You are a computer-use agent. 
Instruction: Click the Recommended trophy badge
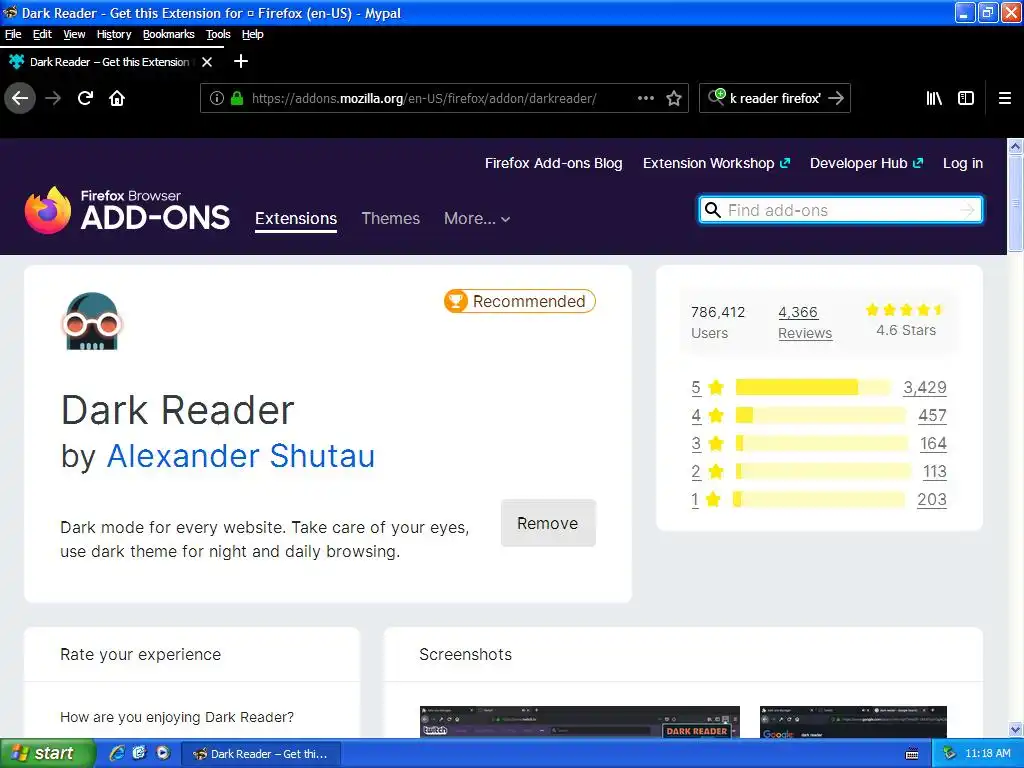click(456, 301)
